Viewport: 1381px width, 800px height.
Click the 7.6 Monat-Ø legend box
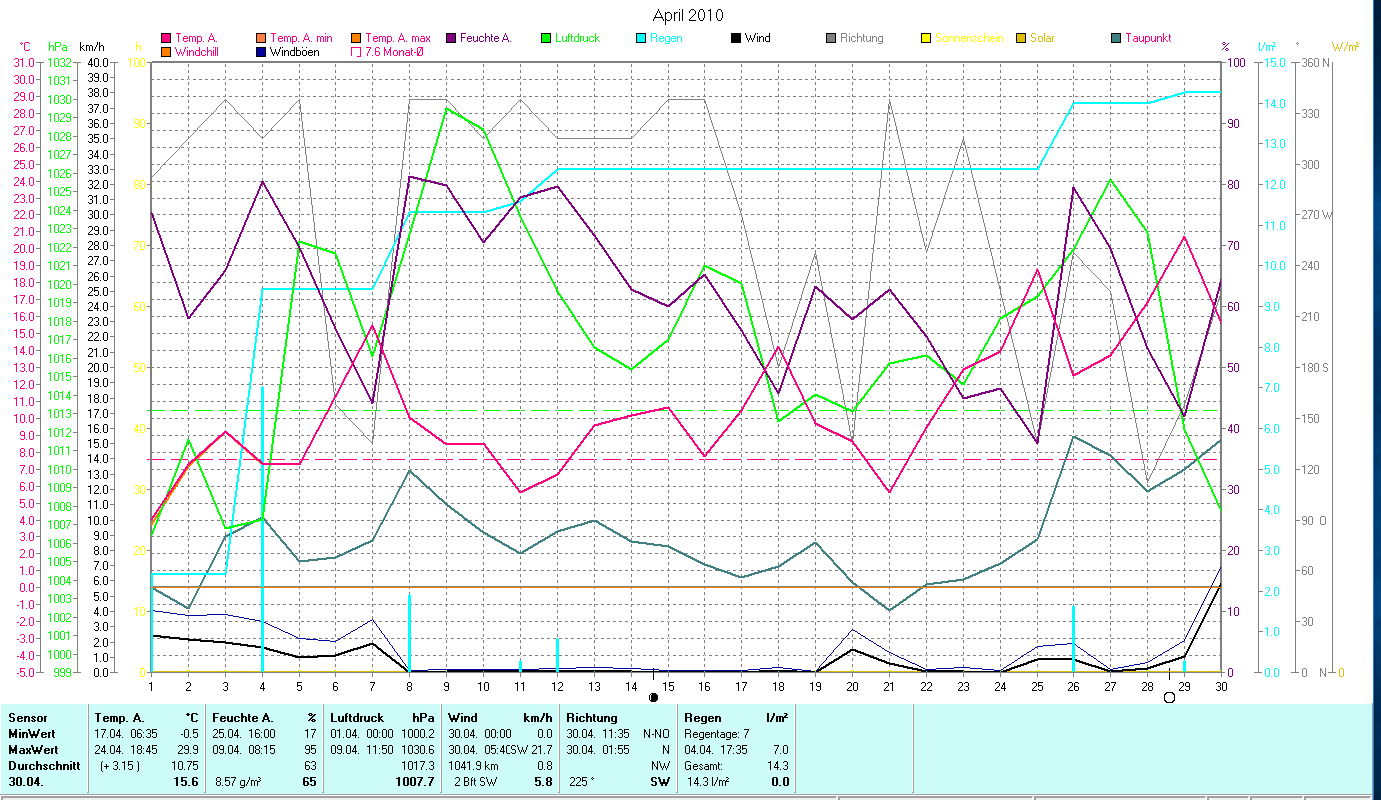(356, 51)
